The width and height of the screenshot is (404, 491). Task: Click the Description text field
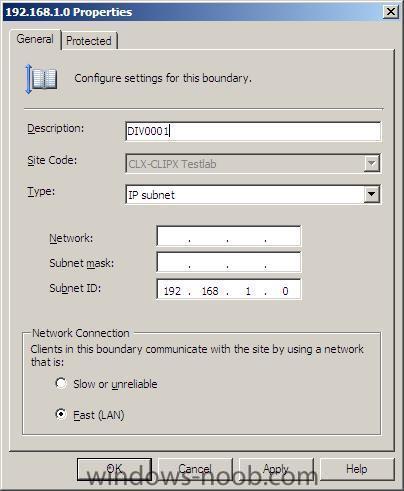tap(253, 131)
